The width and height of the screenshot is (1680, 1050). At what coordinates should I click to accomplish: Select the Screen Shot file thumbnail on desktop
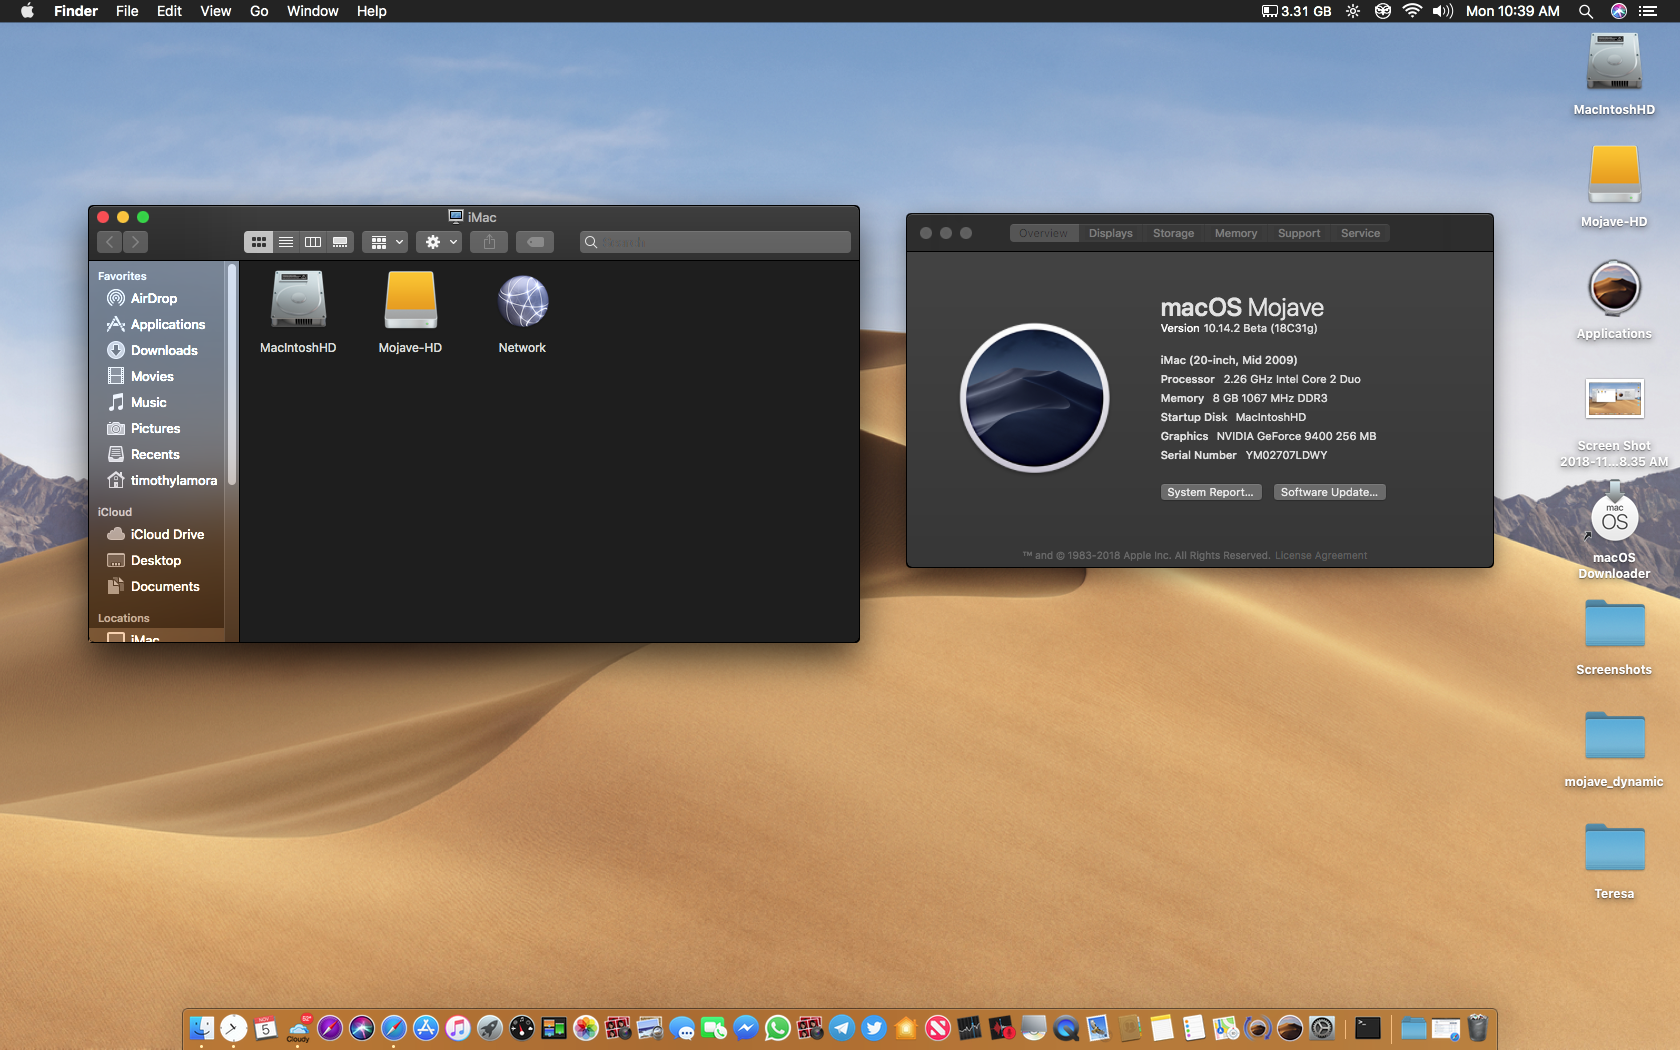click(x=1614, y=399)
